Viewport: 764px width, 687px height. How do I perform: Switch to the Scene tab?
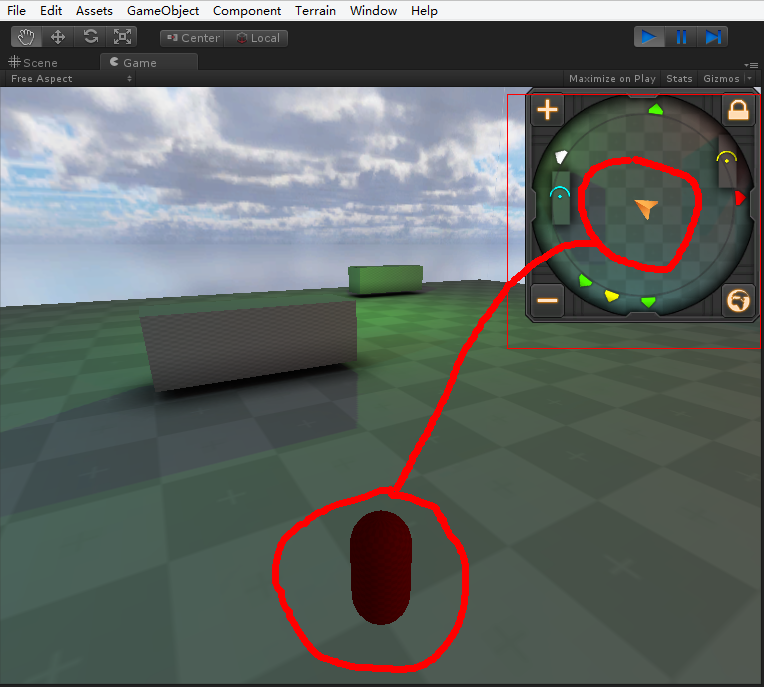point(33,63)
